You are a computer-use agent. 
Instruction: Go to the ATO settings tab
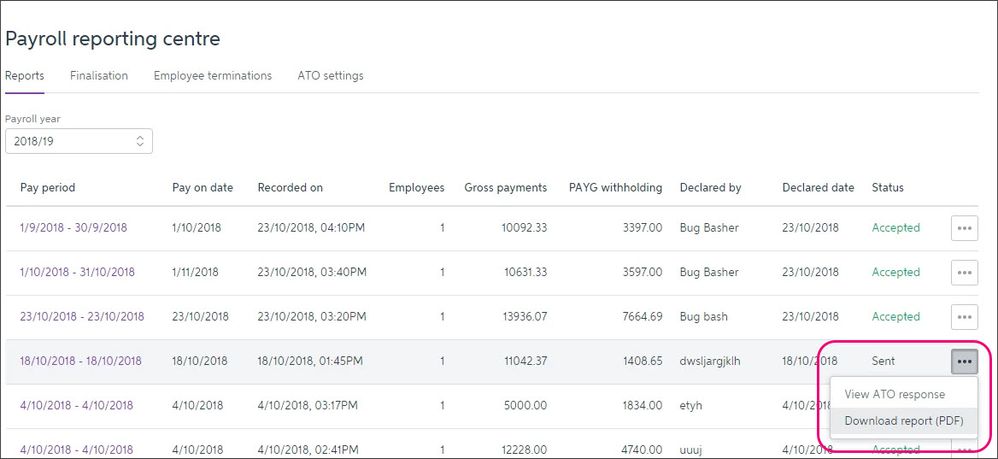(330, 76)
